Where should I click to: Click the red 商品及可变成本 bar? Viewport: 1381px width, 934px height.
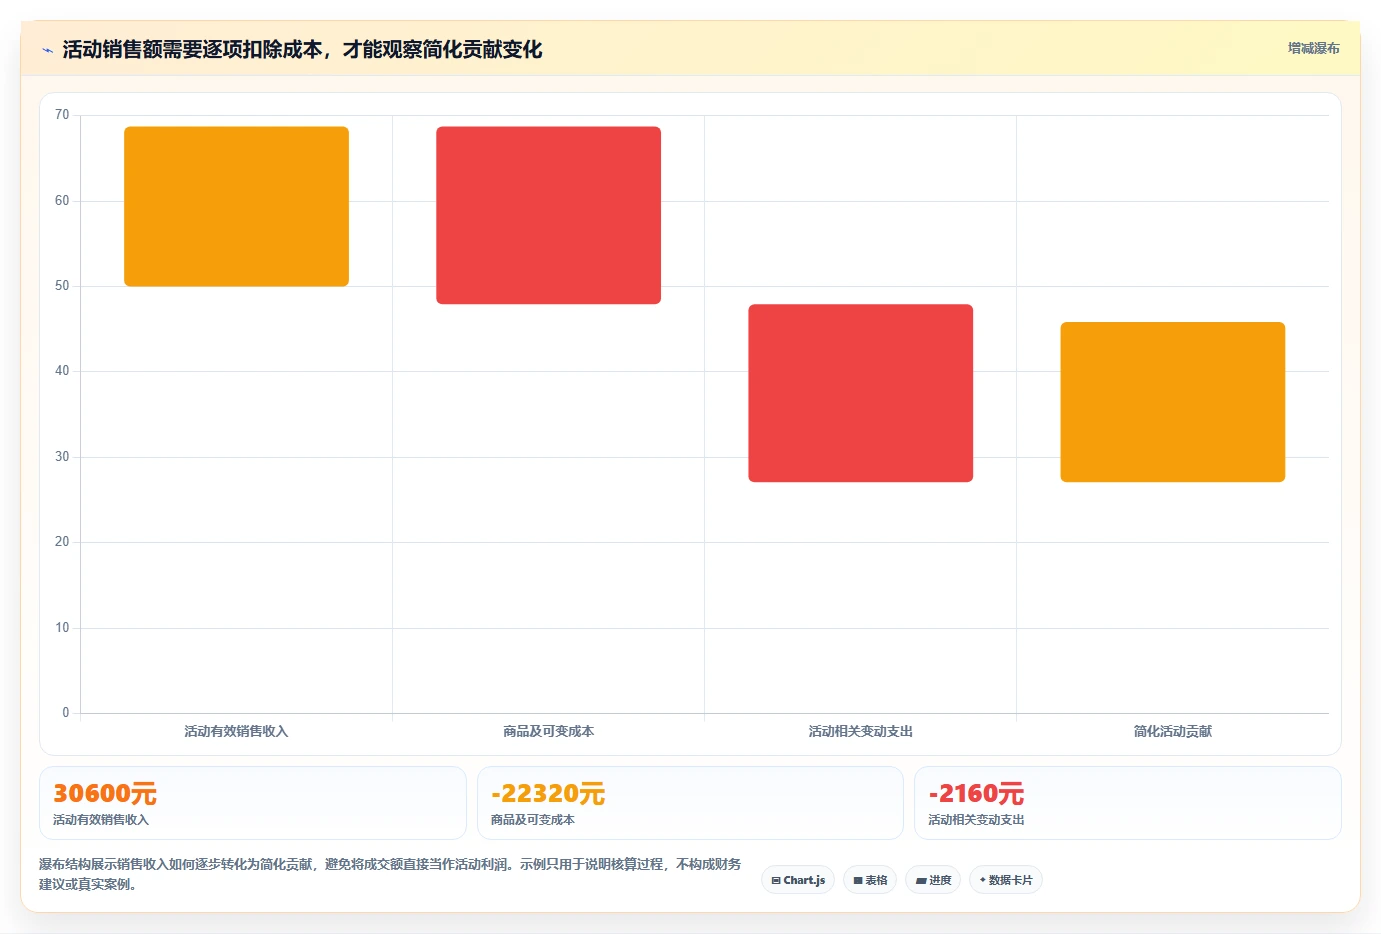pyautogui.click(x=548, y=215)
